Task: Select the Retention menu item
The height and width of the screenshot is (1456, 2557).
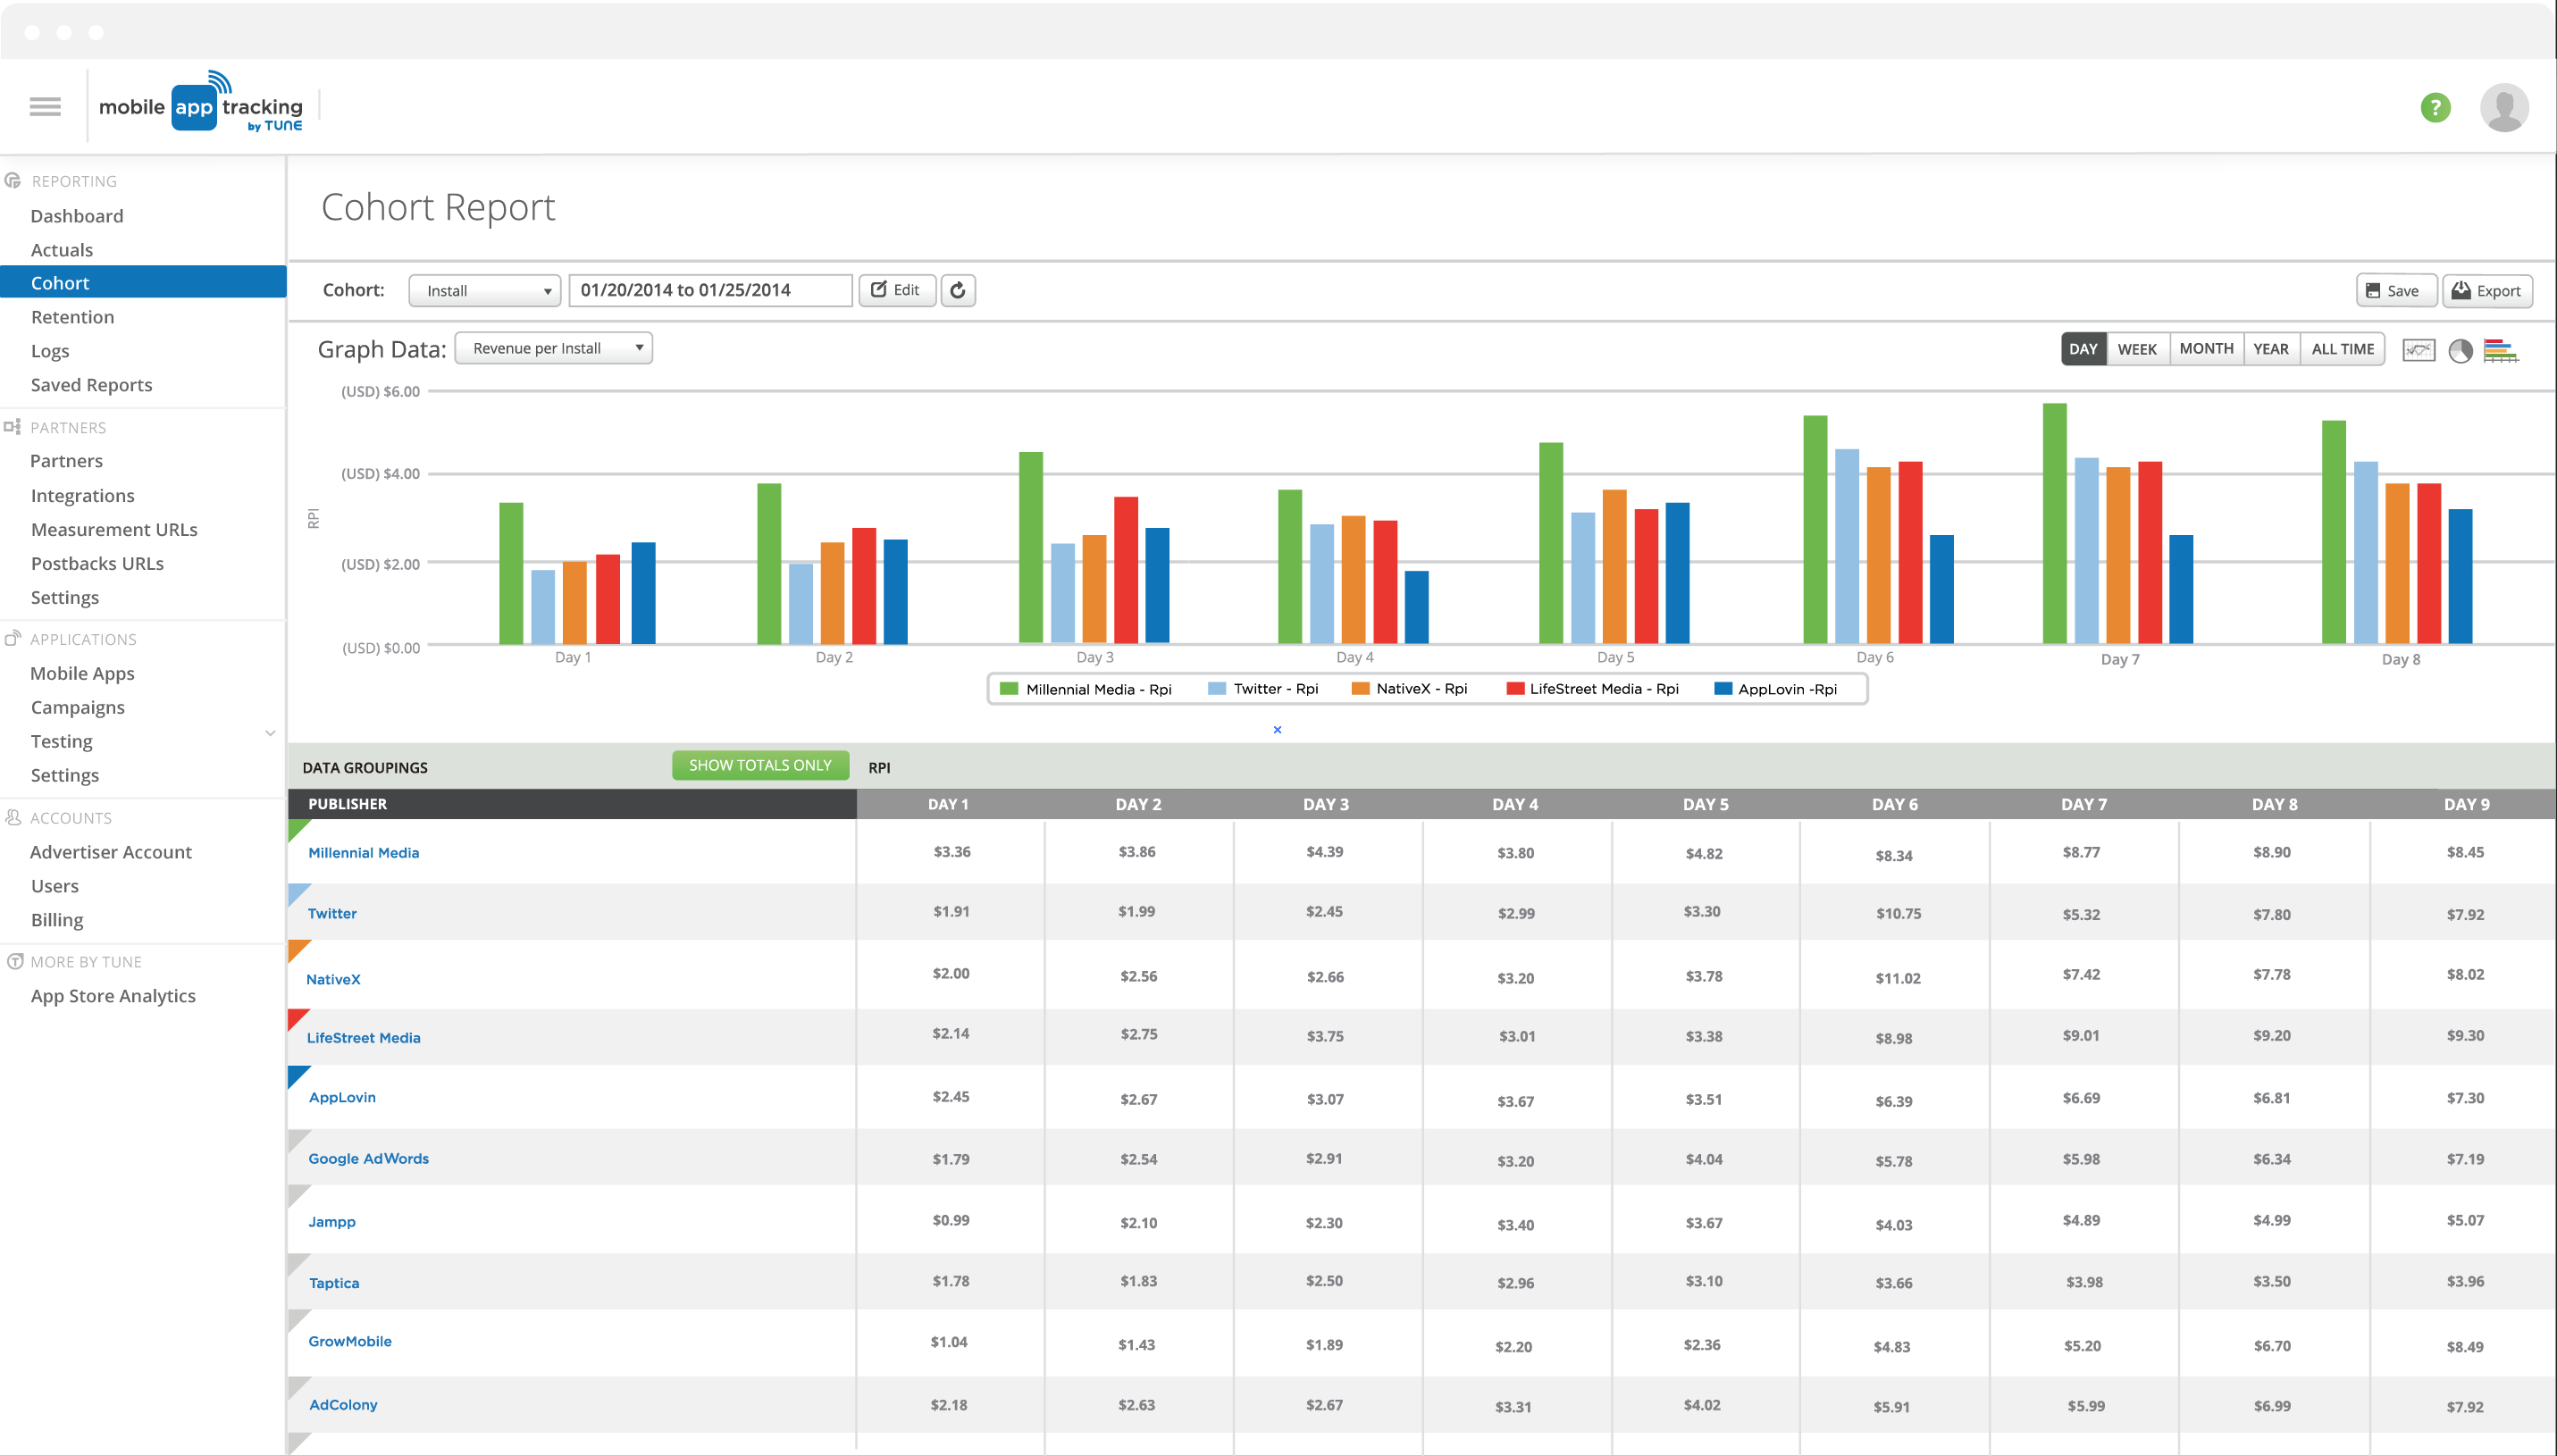Action: click(x=74, y=316)
